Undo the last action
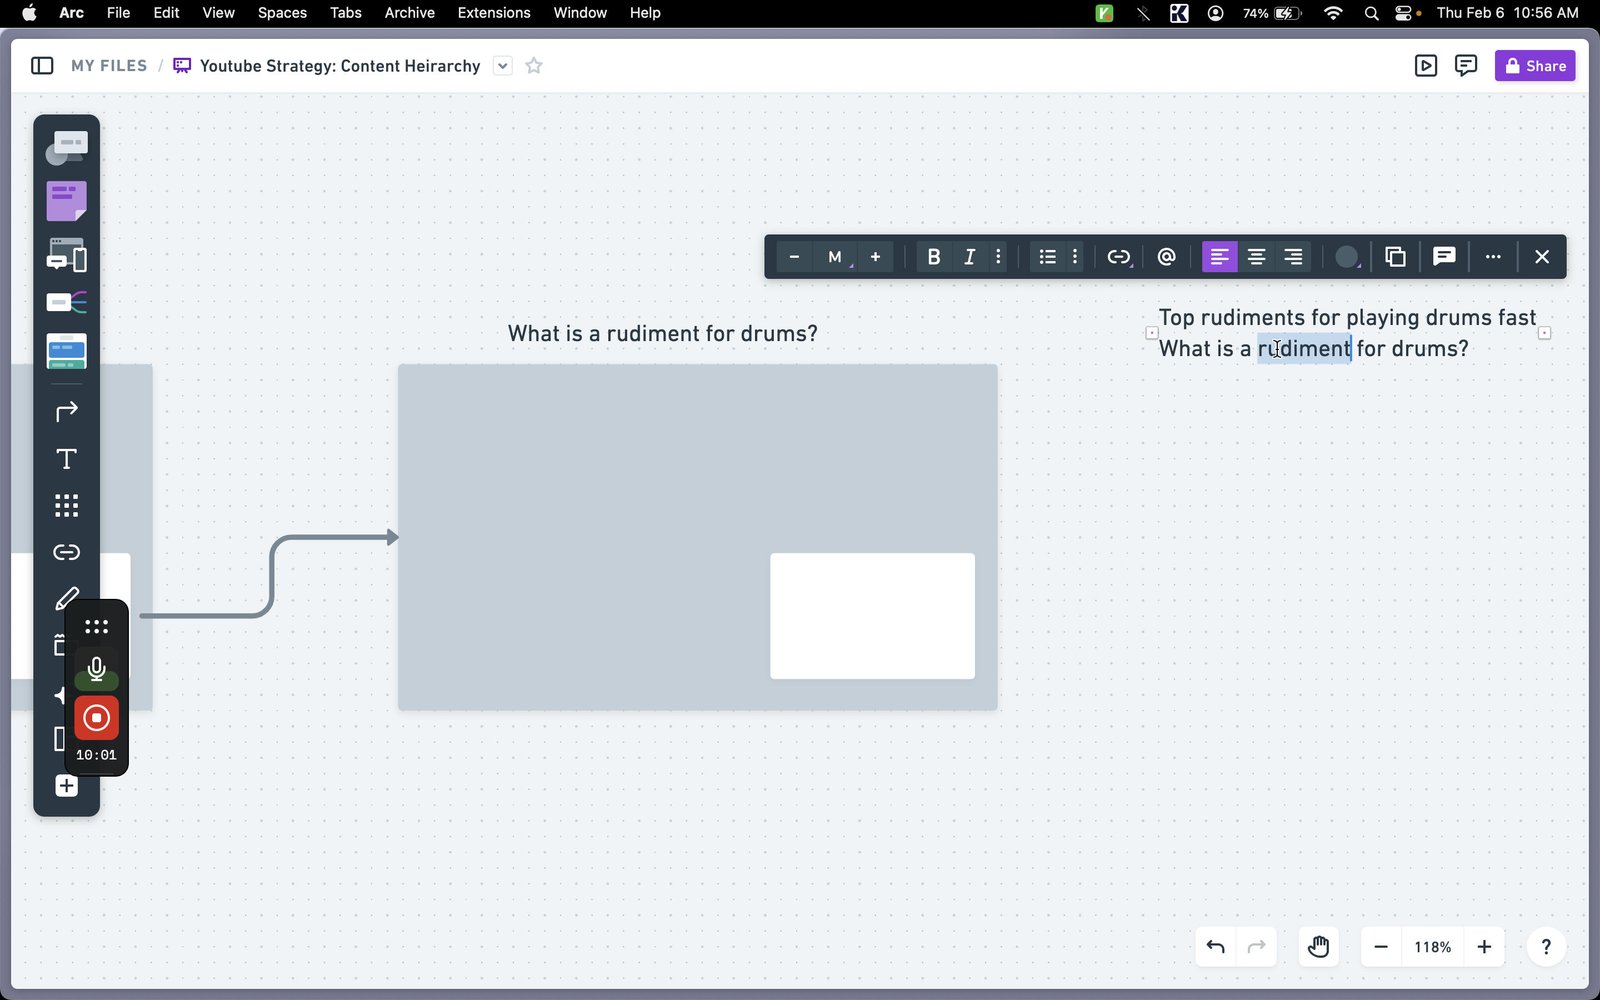Viewport: 1600px width, 1000px height. click(x=1216, y=947)
